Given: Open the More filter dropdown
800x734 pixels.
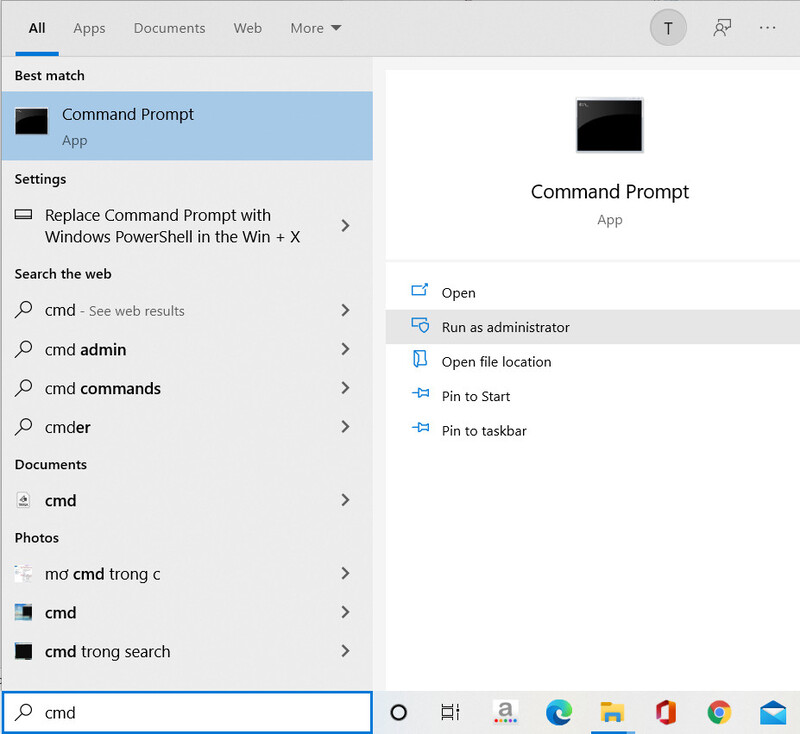Looking at the screenshot, I should (315, 28).
